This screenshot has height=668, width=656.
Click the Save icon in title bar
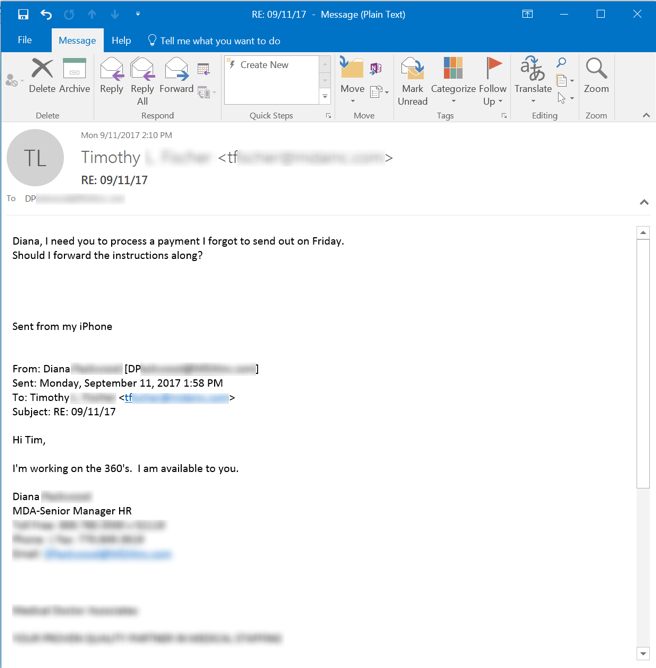(x=23, y=14)
